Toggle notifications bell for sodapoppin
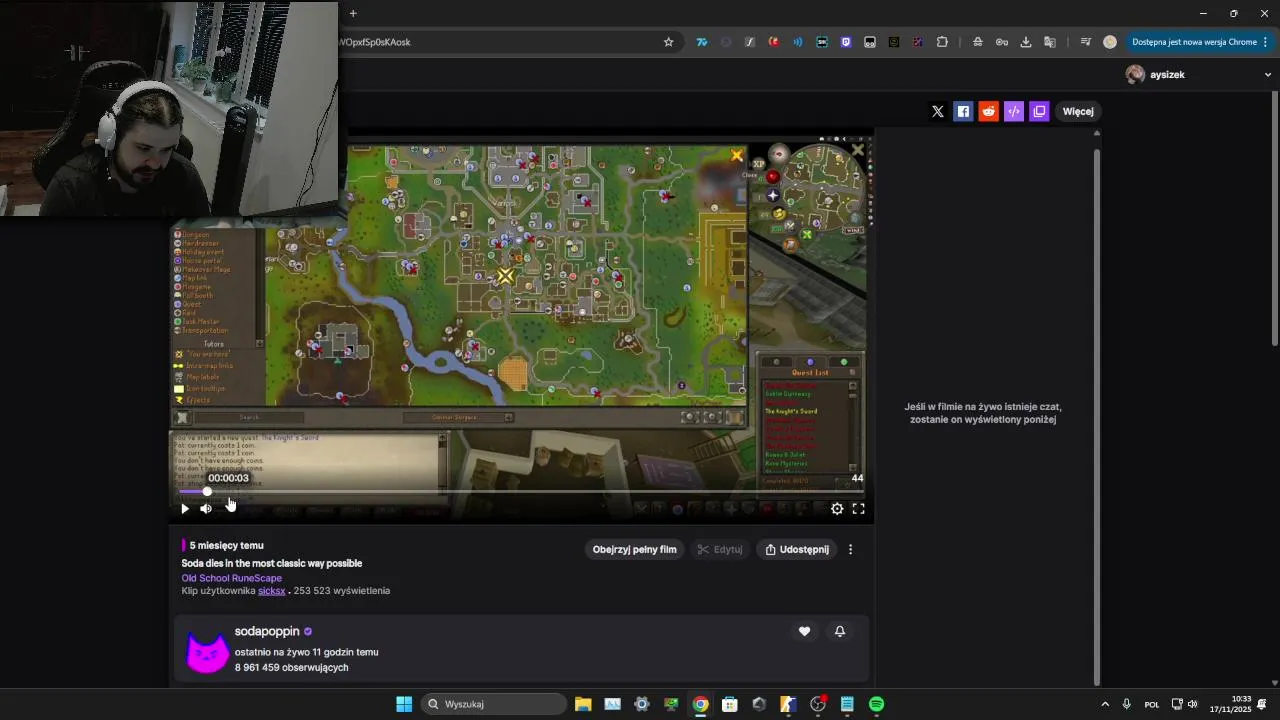Screen dimensions: 1280x720 (840, 631)
